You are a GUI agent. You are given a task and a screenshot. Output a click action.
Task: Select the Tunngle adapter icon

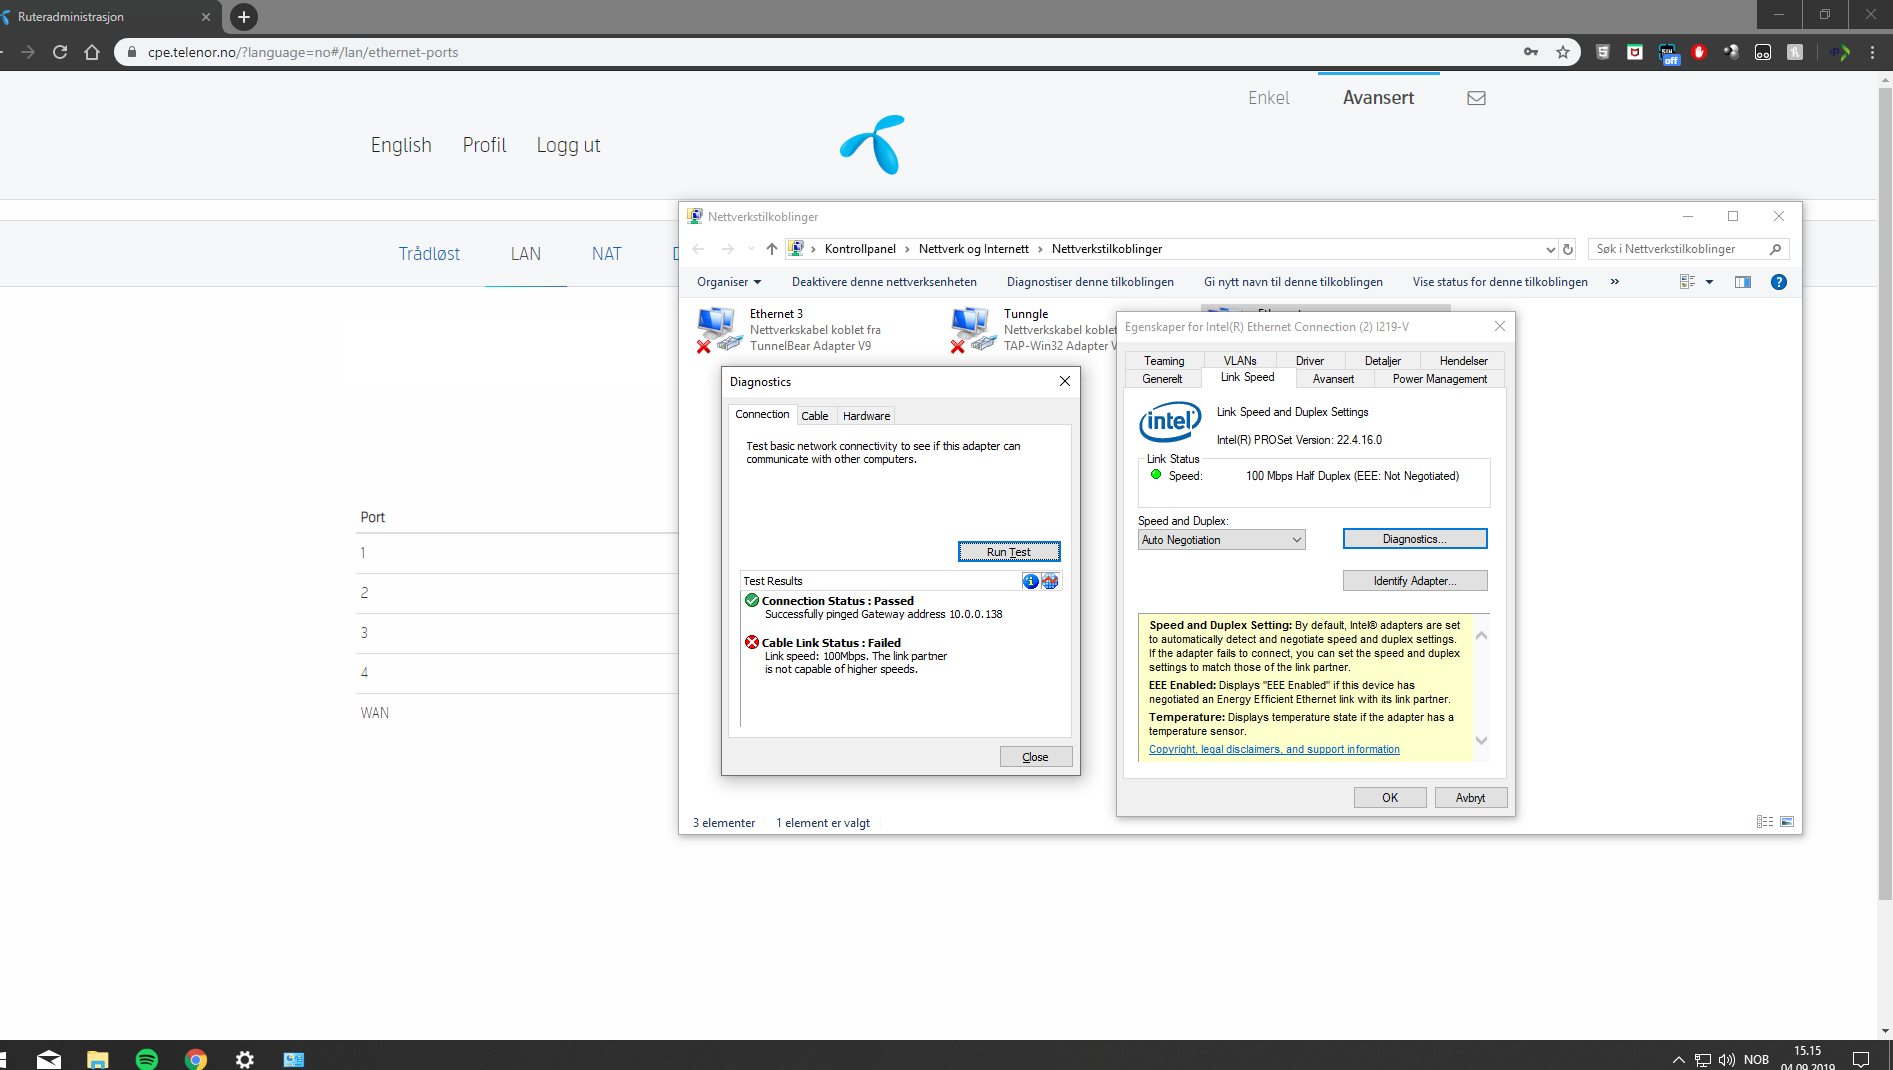(x=972, y=330)
